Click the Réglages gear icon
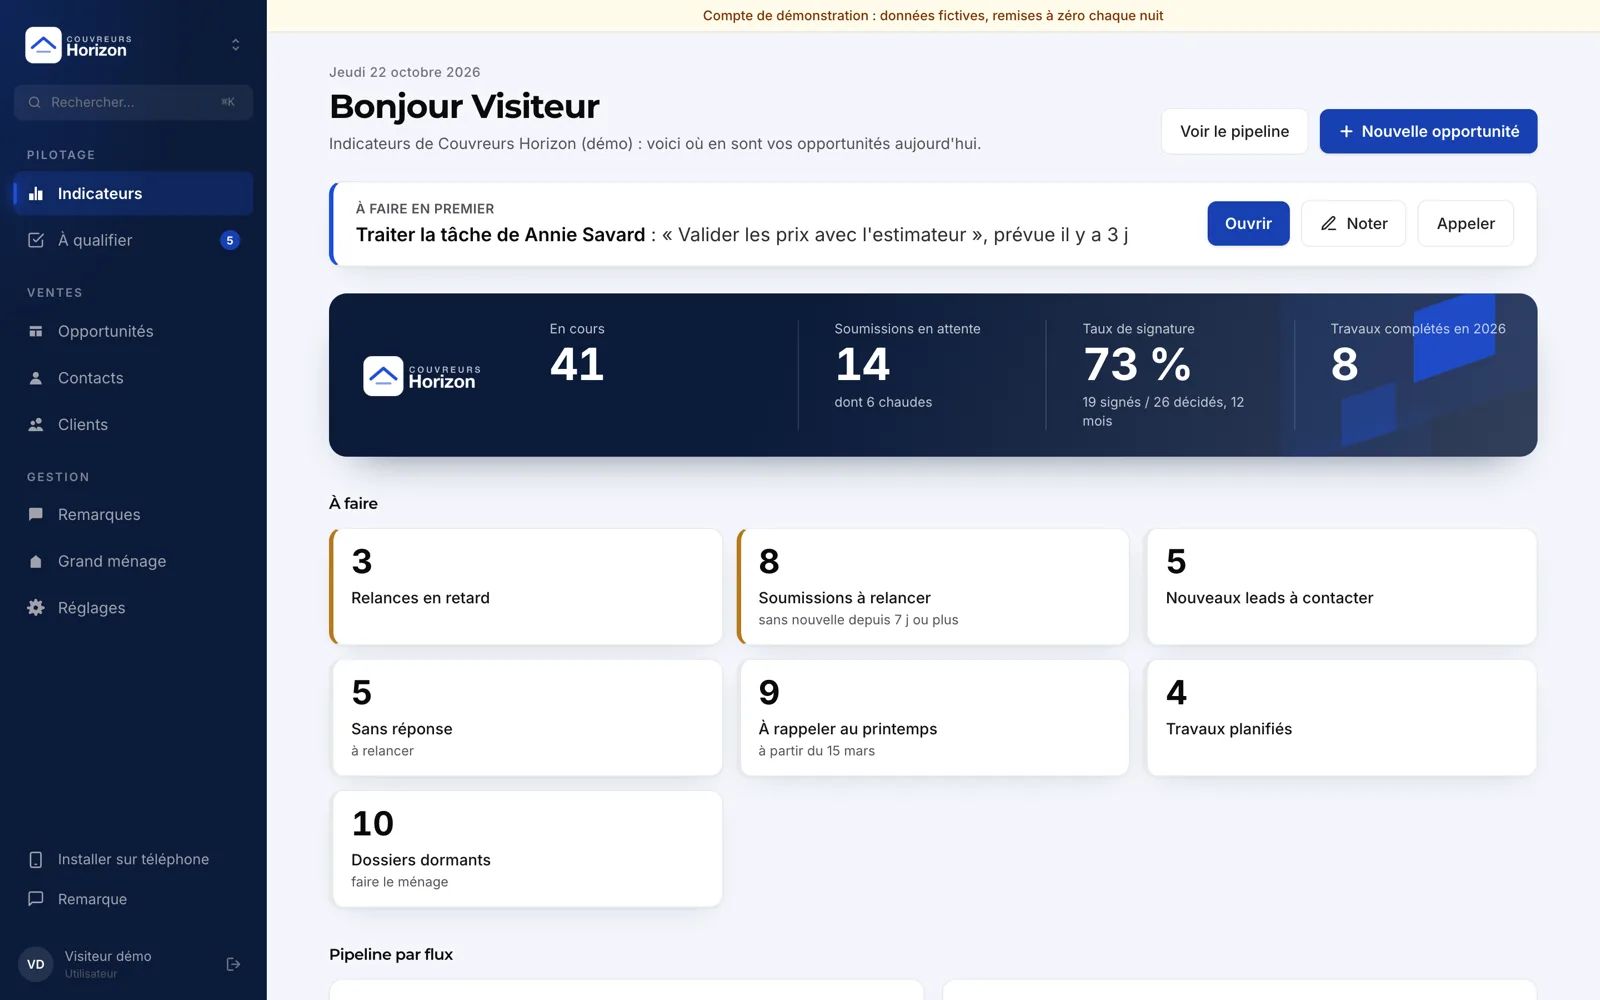Image resolution: width=1600 pixels, height=1000 pixels. (x=36, y=608)
